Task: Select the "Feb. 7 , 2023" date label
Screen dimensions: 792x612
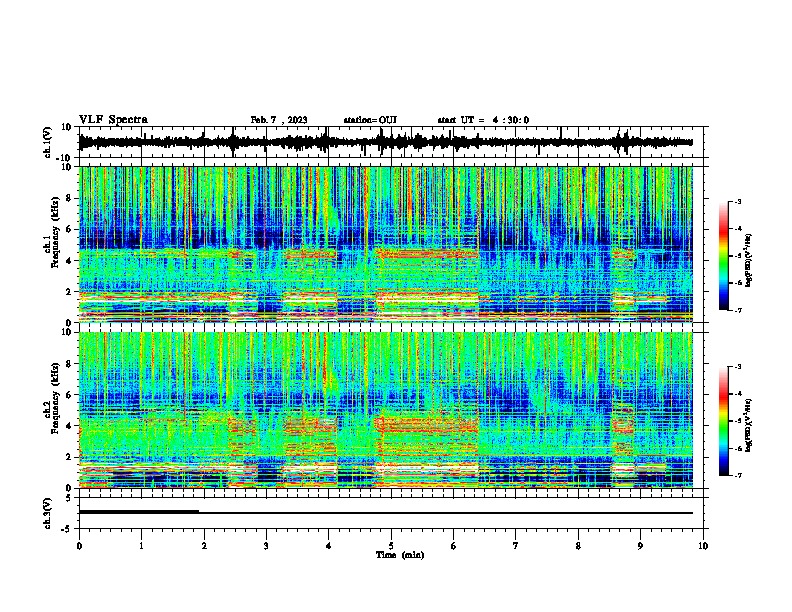Action: [x=279, y=120]
